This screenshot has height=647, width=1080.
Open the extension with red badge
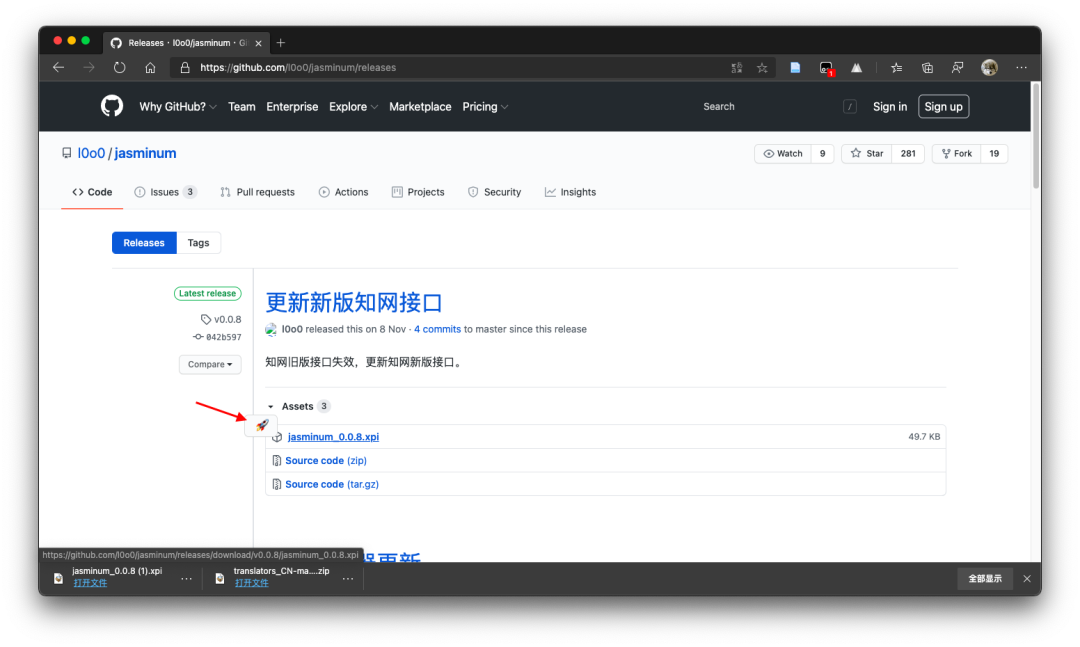[826, 68]
